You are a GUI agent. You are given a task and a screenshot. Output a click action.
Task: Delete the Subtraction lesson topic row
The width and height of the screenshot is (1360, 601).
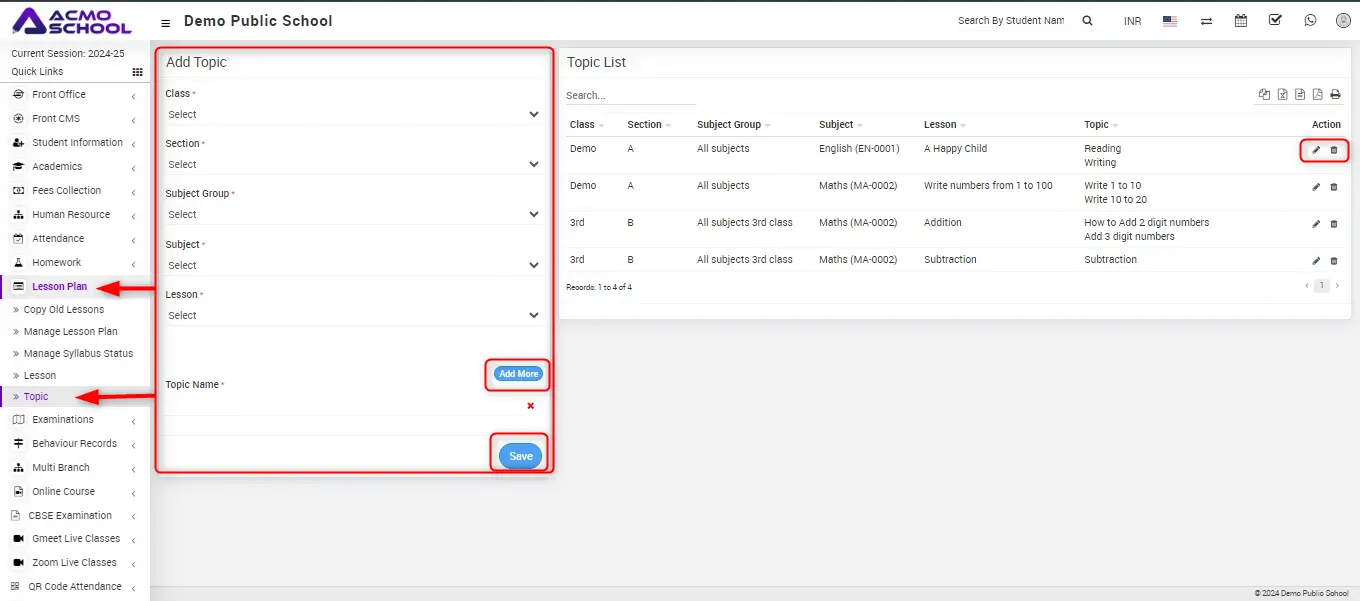1334,261
